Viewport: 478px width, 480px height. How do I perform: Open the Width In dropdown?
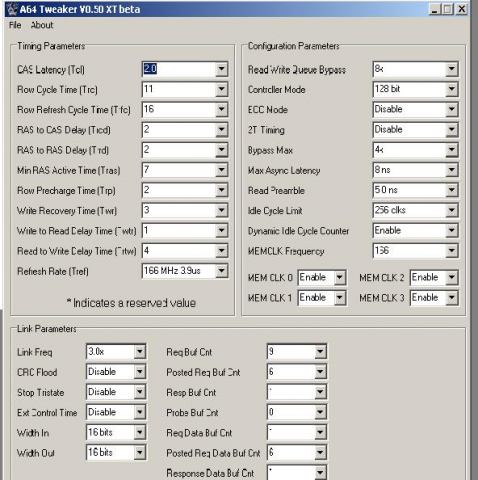(139, 433)
